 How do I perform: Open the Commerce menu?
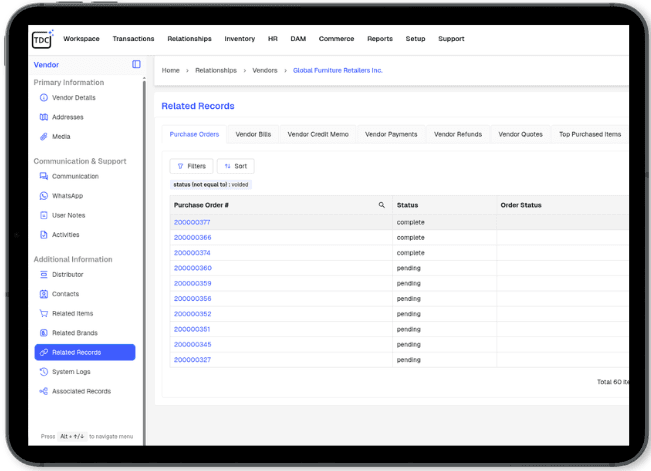tap(336, 39)
